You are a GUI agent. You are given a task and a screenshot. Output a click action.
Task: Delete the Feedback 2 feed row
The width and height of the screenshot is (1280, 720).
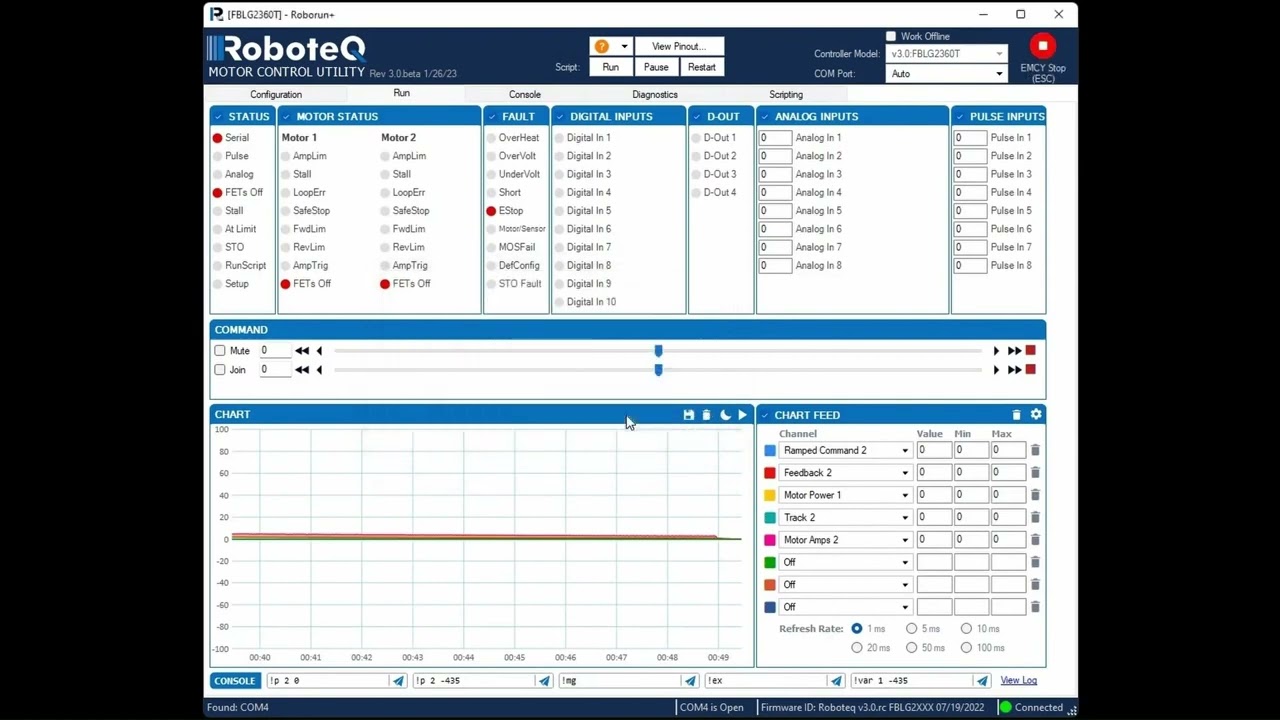tap(1035, 473)
